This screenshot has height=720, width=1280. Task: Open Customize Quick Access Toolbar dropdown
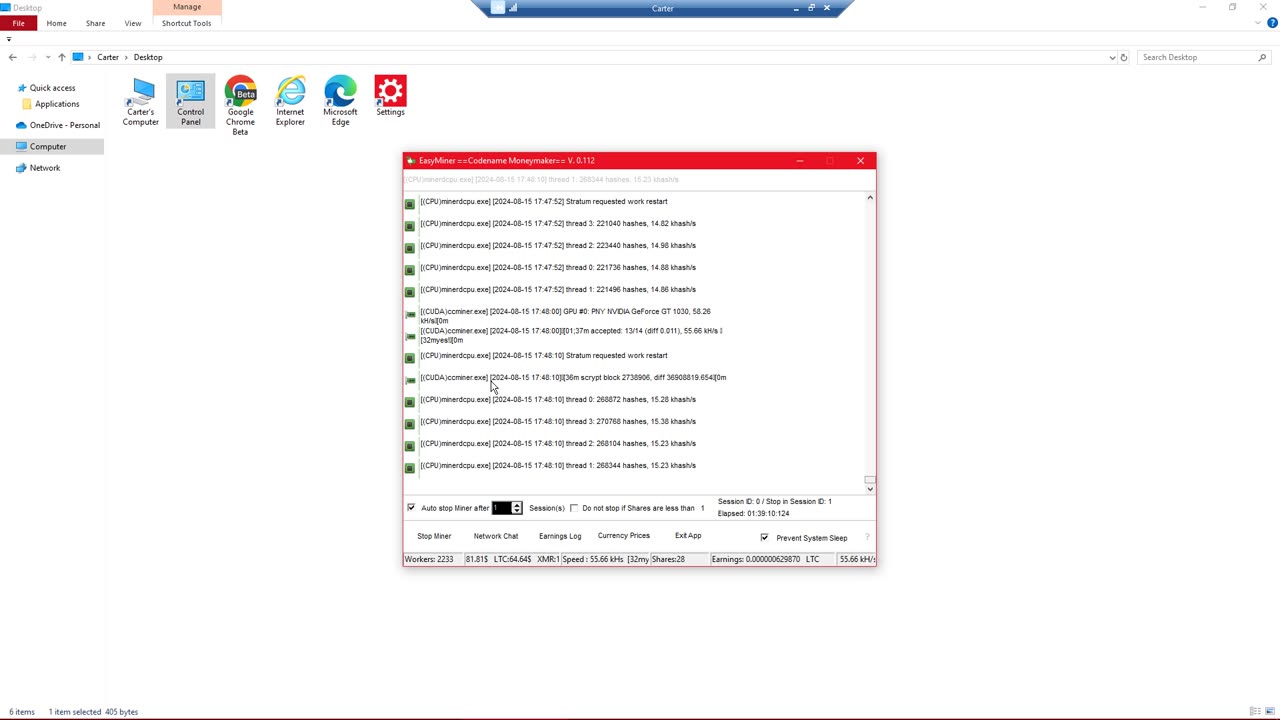9,39
